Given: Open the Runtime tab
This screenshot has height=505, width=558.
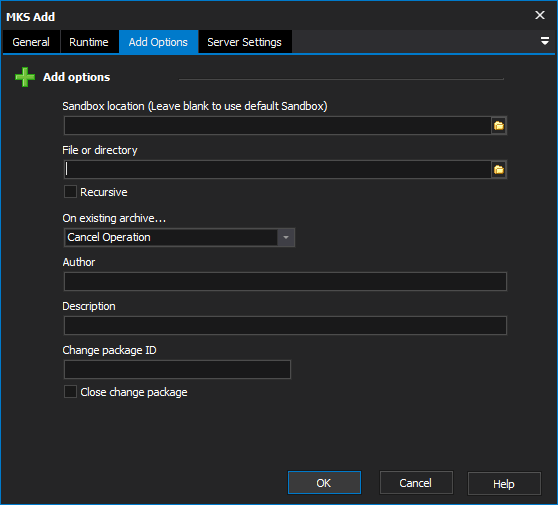Looking at the screenshot, I should point(89,42).
